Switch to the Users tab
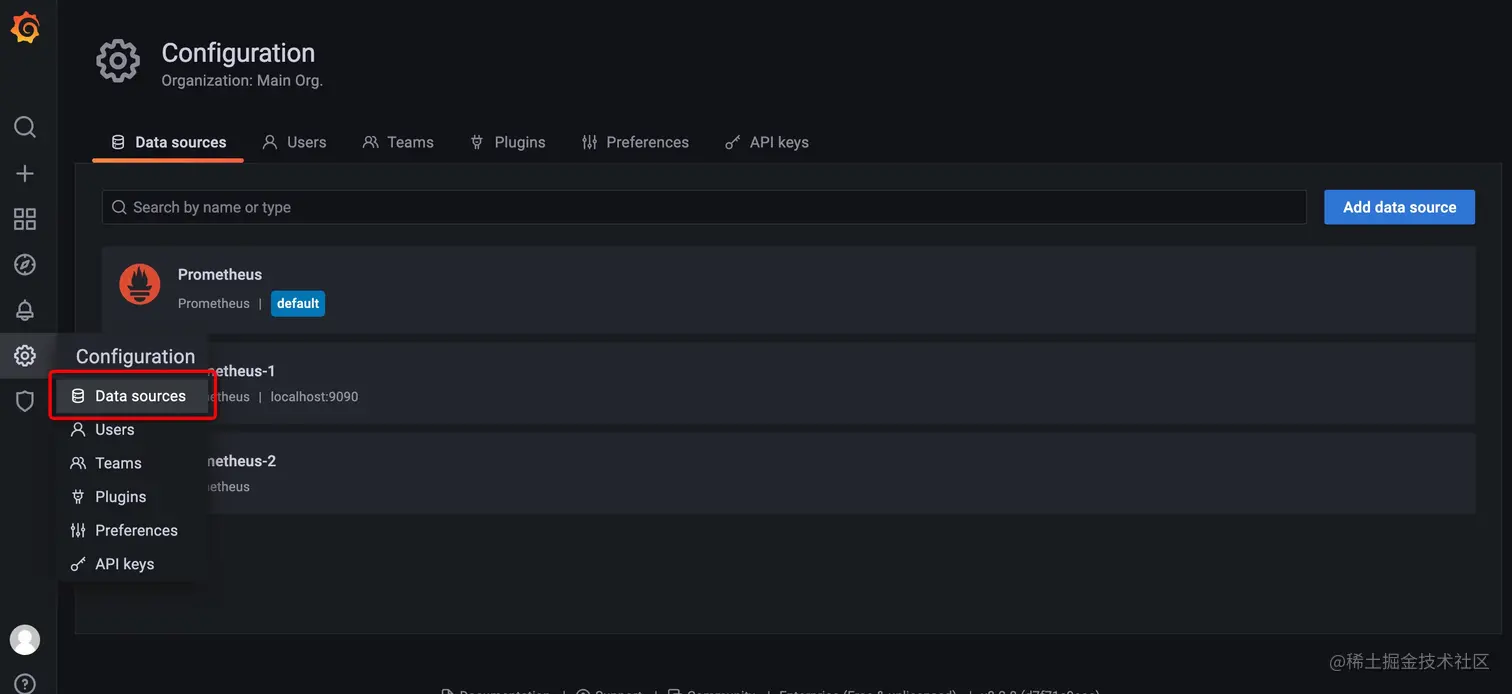1512x694 pixels. click(294, 142)
